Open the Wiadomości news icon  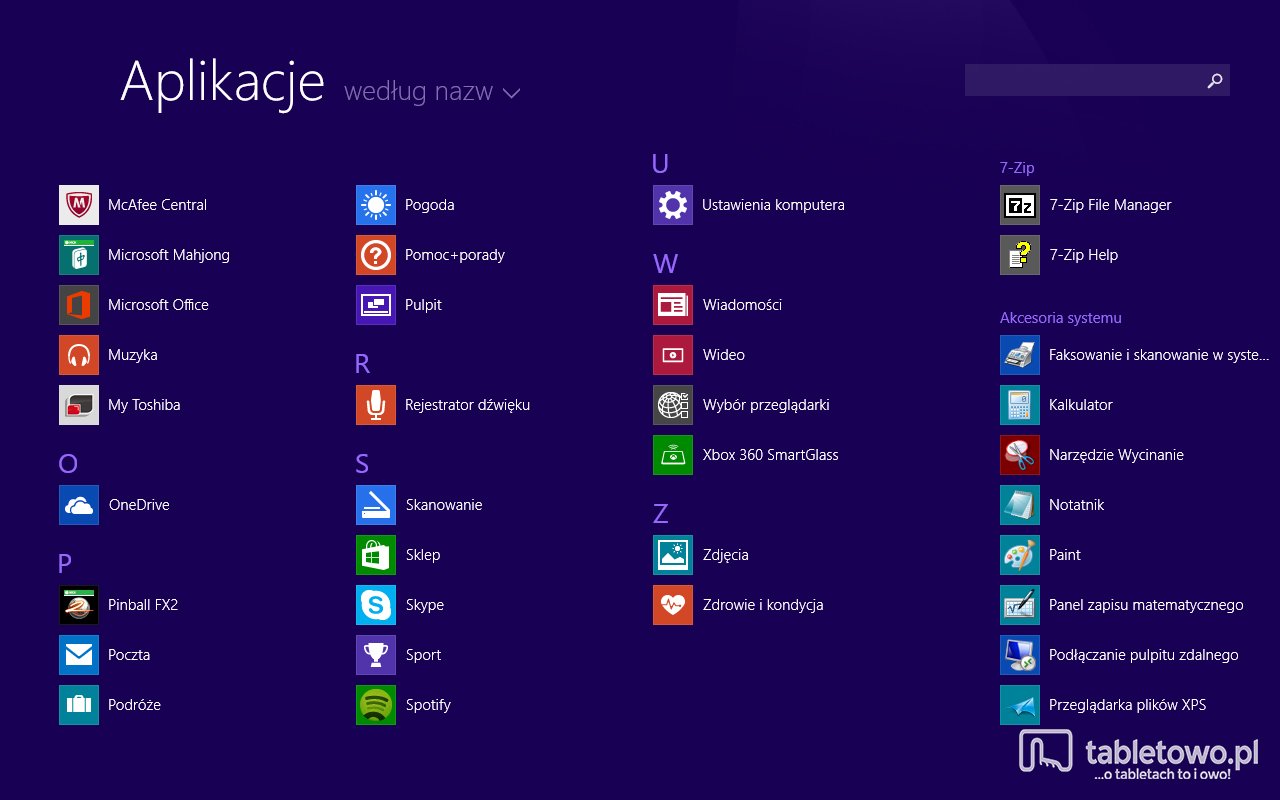[673, 305]
